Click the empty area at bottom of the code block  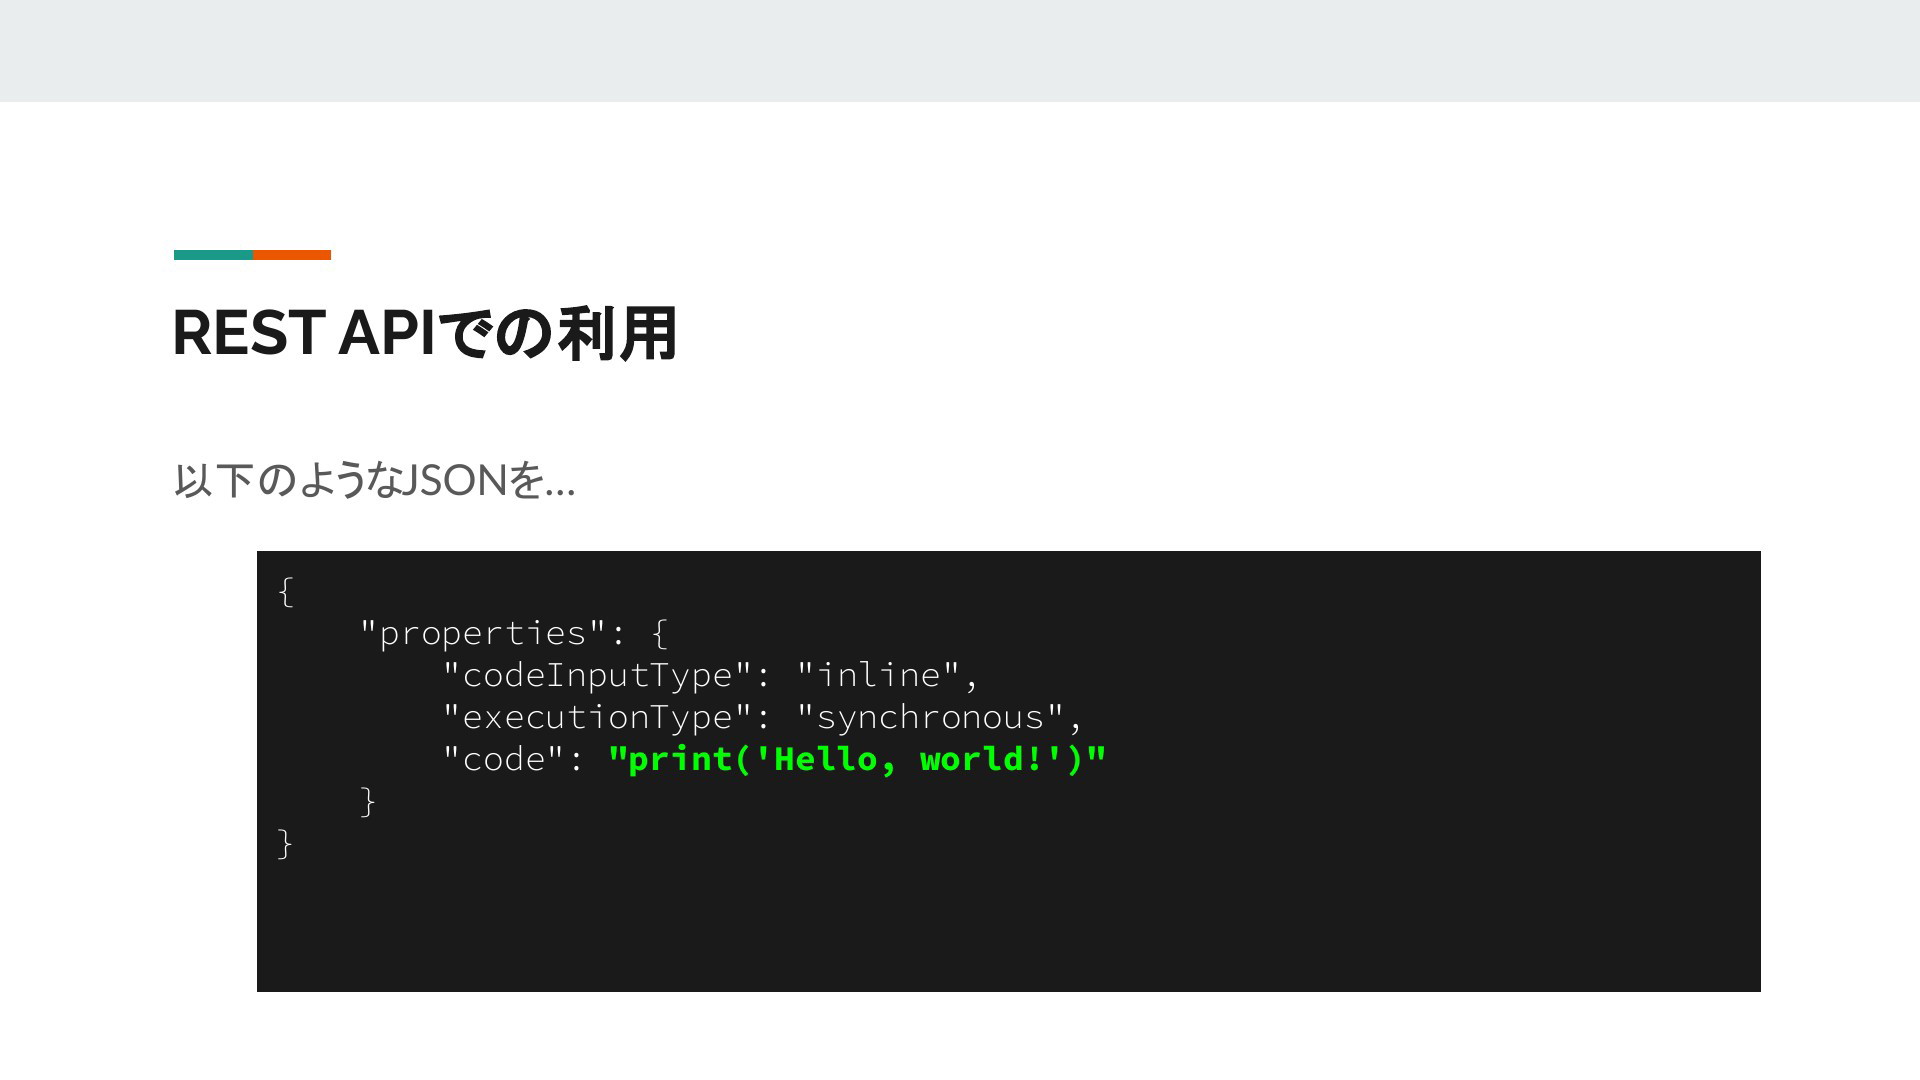(1008, 930)
